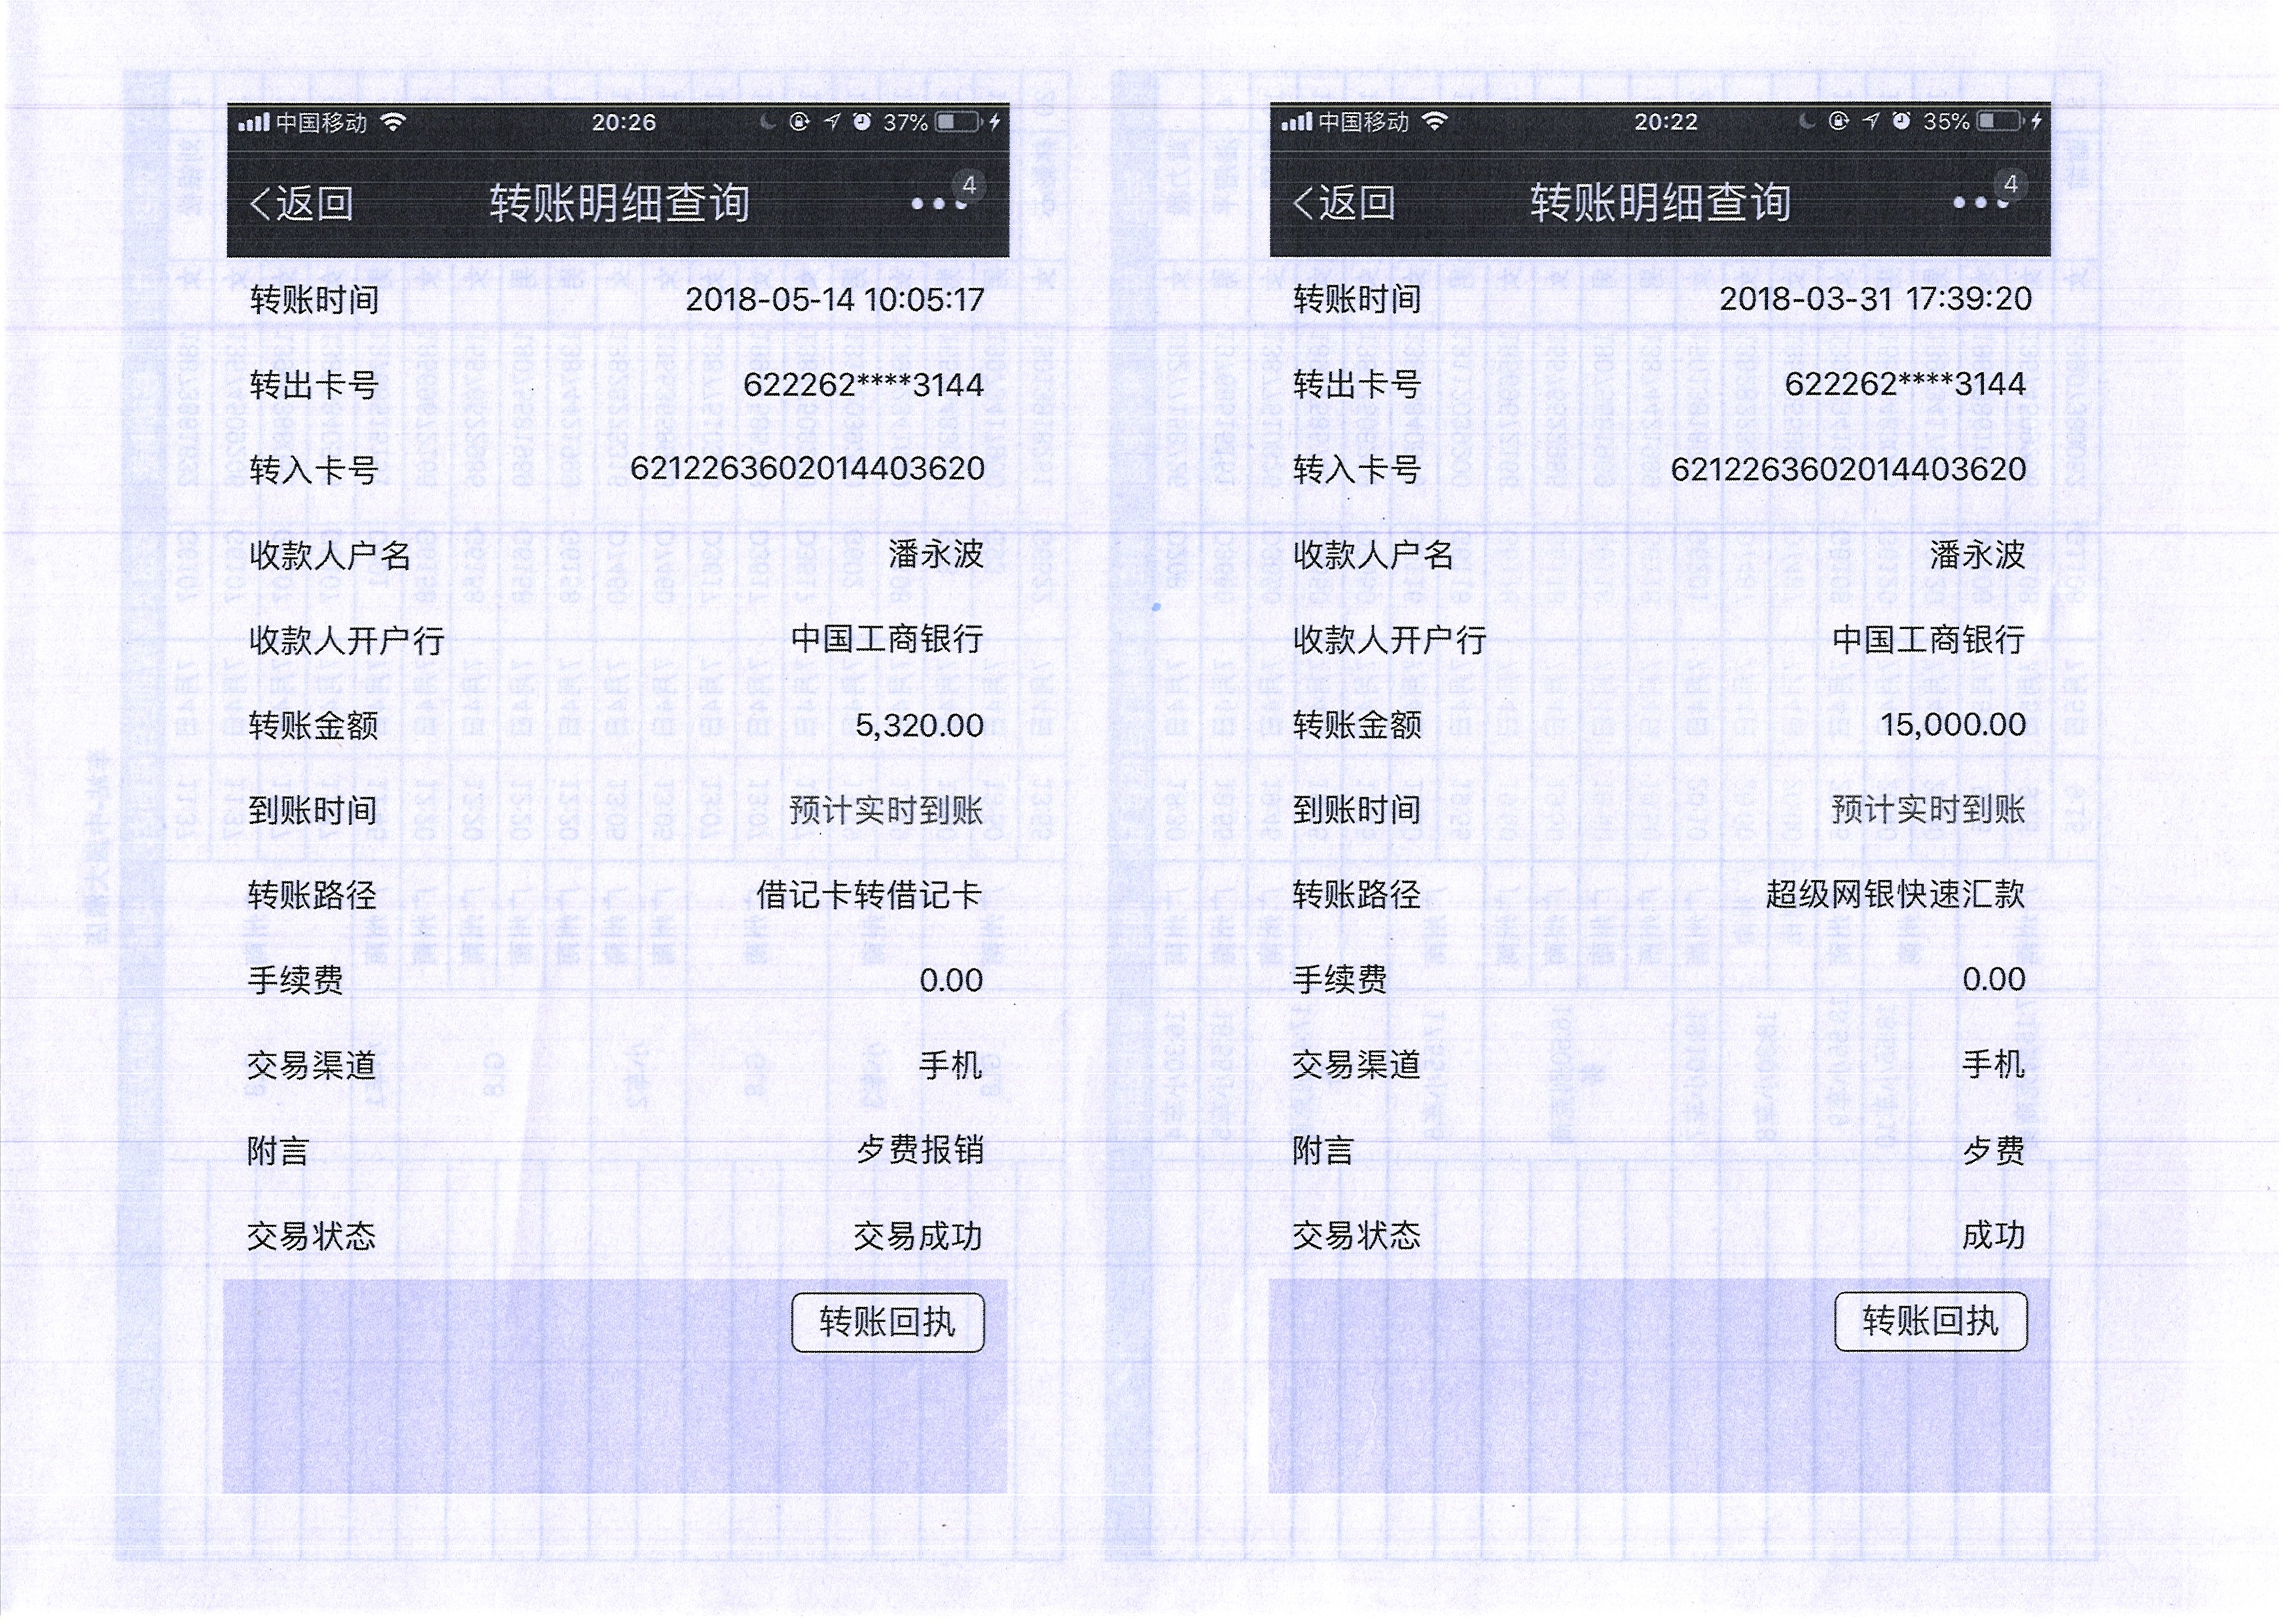Tap signal bars icon in left status bar
The width and height of the screenshot is (2296, 1623).
pos(253,123)
